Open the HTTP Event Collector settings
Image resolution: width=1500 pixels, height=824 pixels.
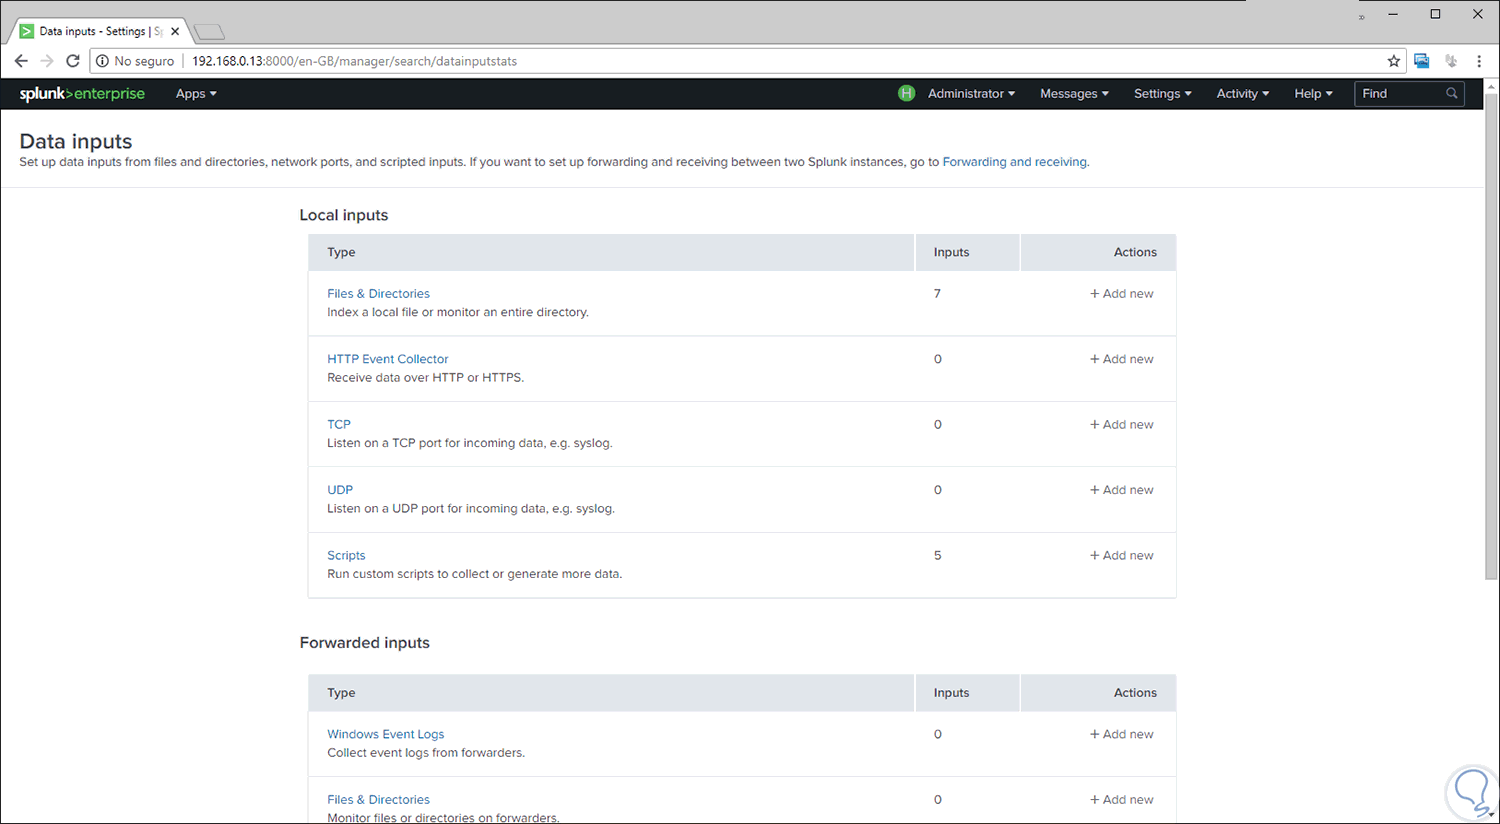(388, 358)
